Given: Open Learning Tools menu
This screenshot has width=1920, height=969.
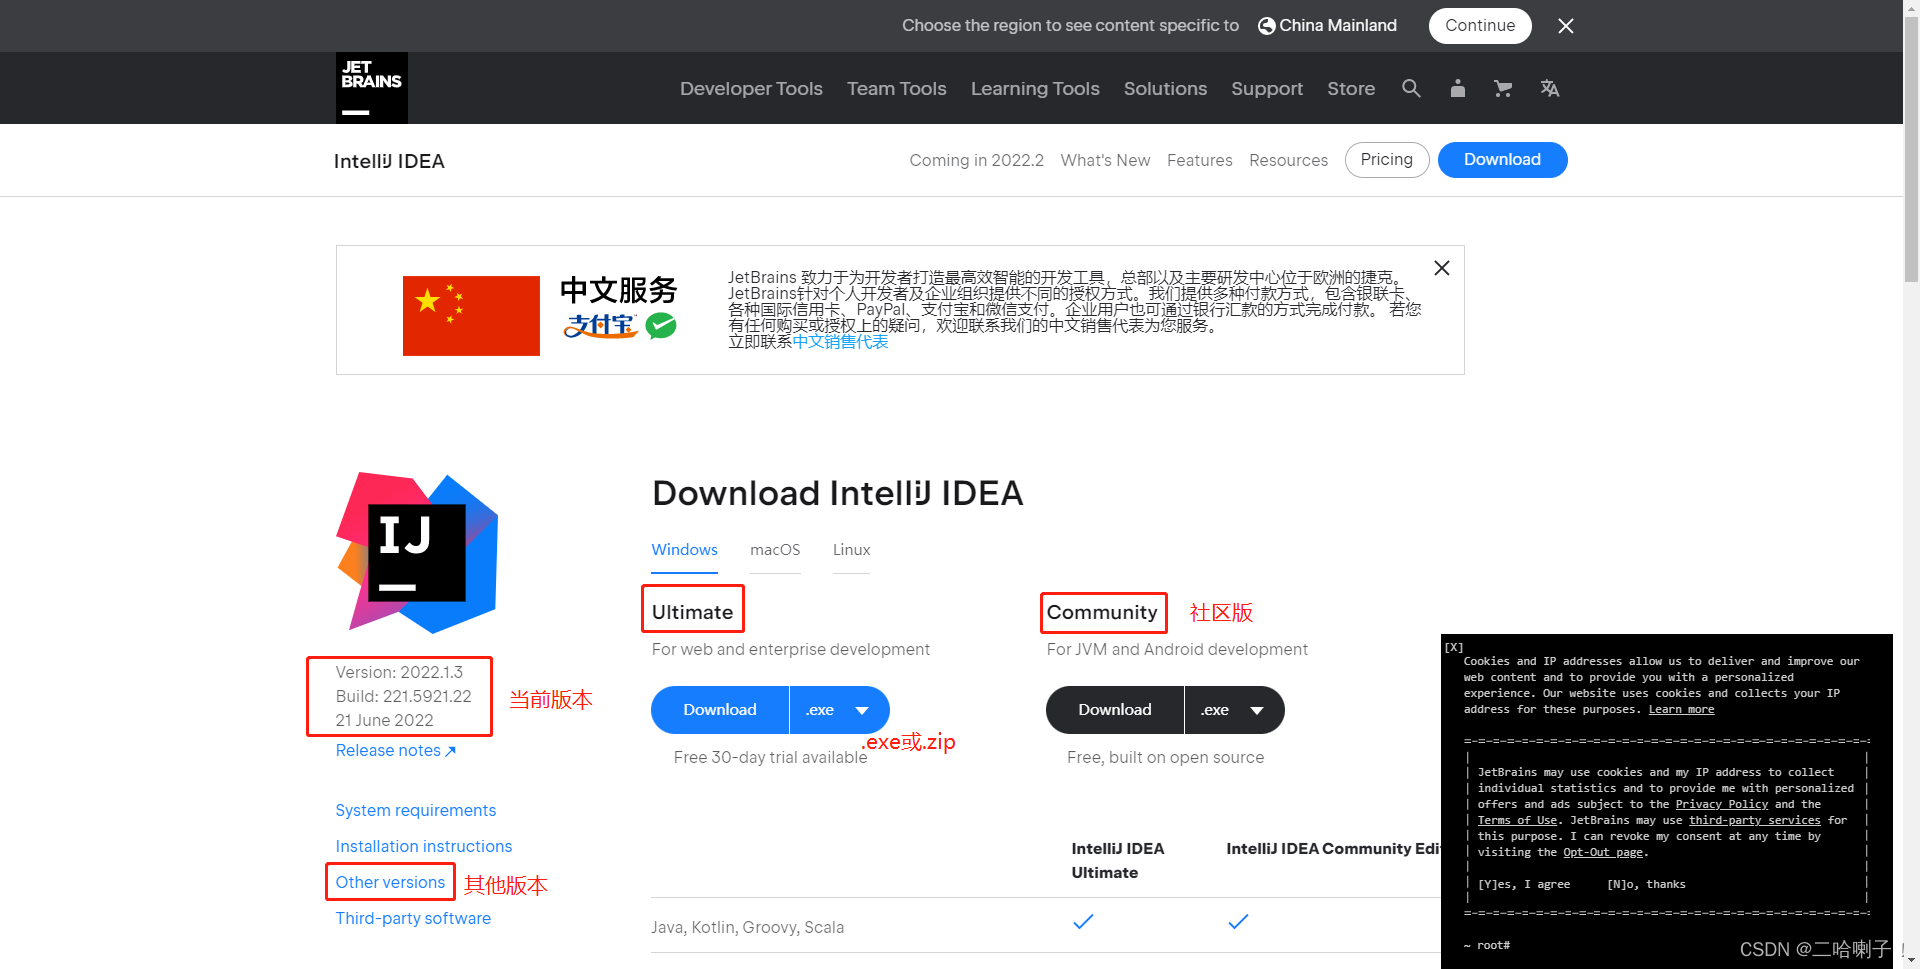Looking at the screenshot, I should 1035,88.
